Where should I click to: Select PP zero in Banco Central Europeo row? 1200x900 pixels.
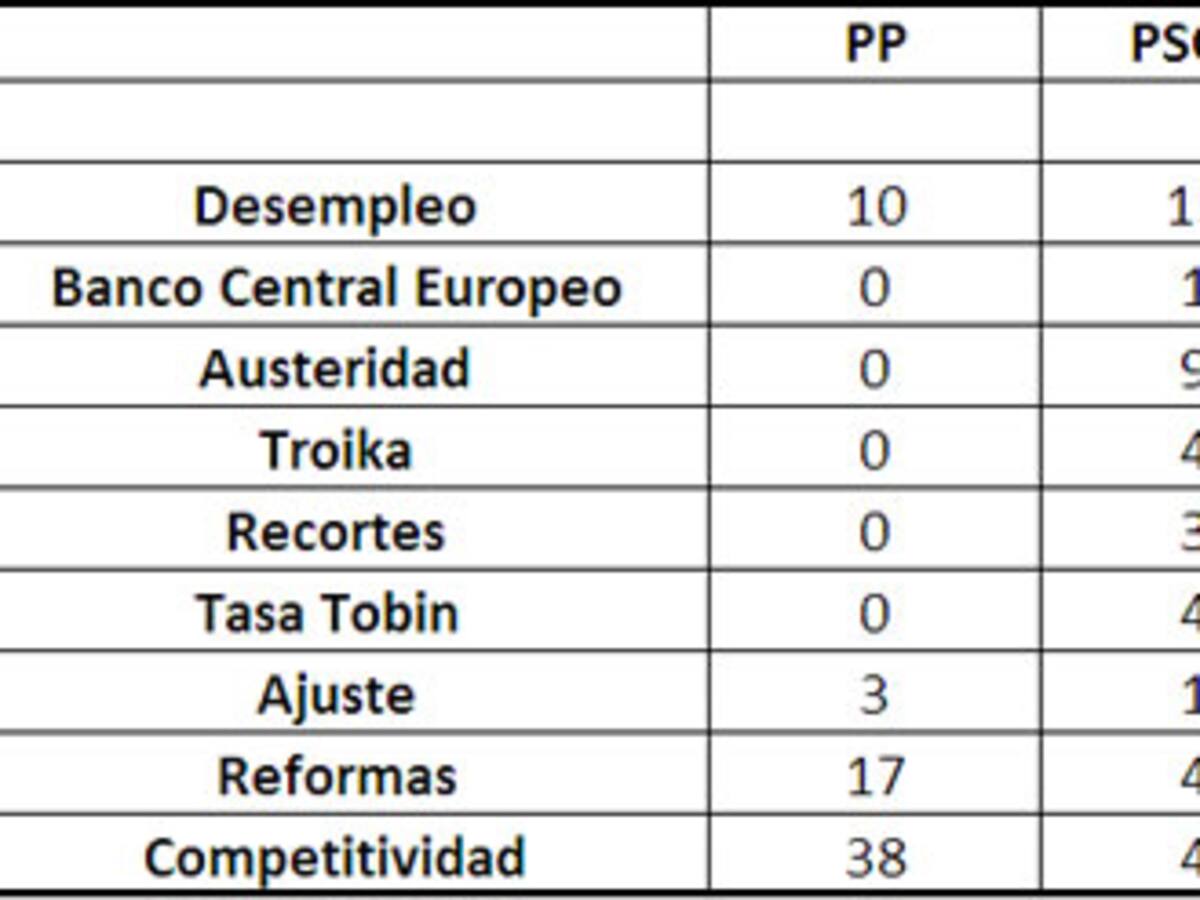(x=875, y=288)
